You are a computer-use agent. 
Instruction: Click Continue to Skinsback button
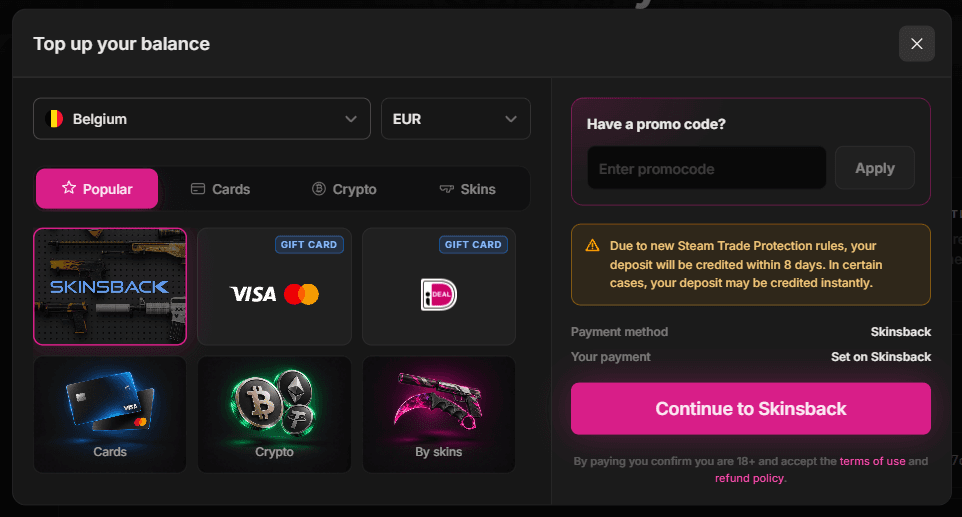point(751,408)
